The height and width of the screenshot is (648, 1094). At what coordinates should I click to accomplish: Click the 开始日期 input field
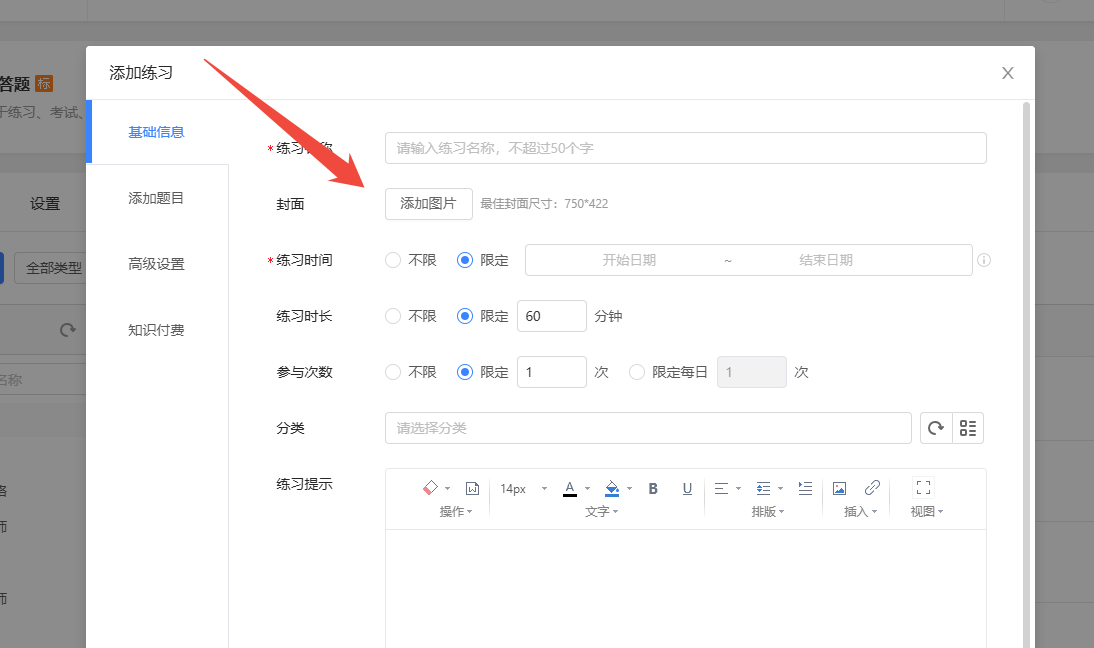[628, 260]
